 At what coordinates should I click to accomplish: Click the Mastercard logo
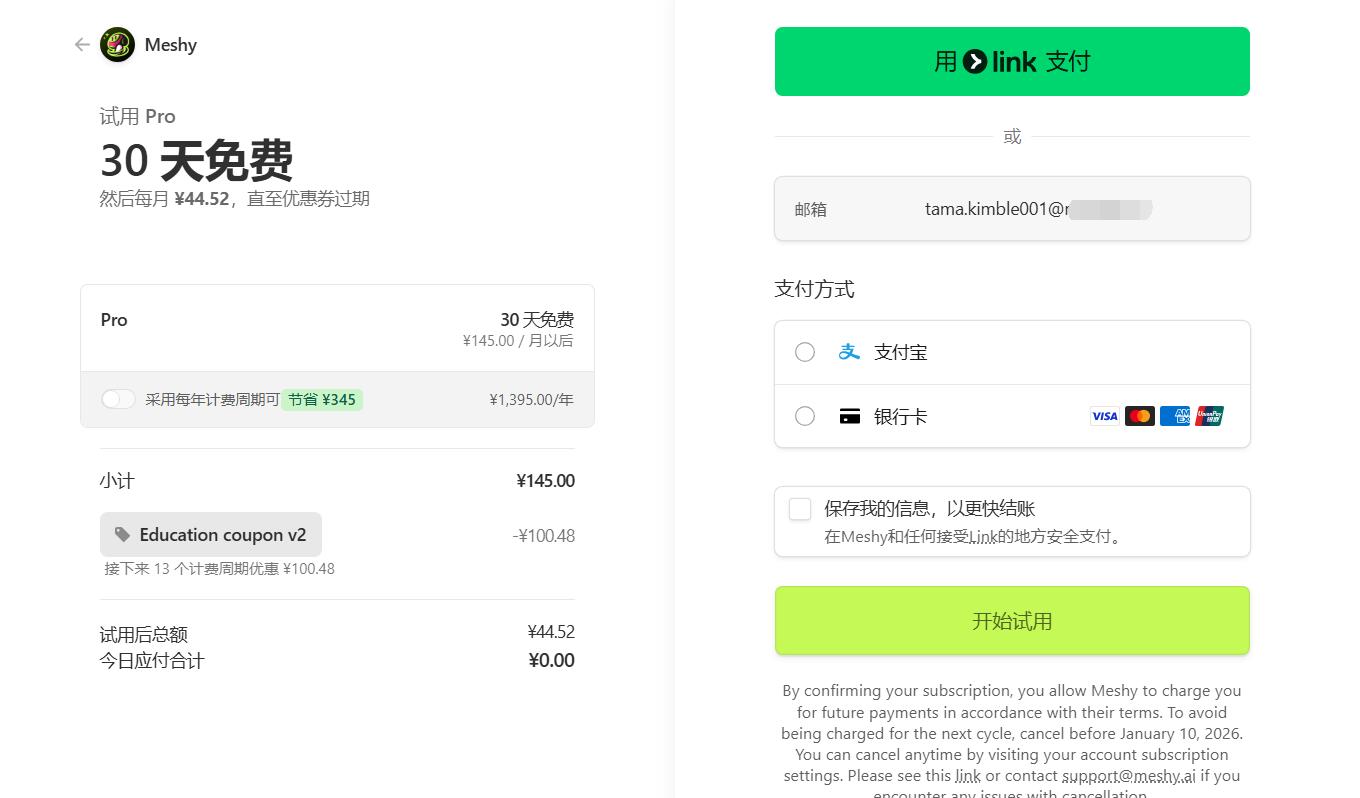tap(1139, 416)
